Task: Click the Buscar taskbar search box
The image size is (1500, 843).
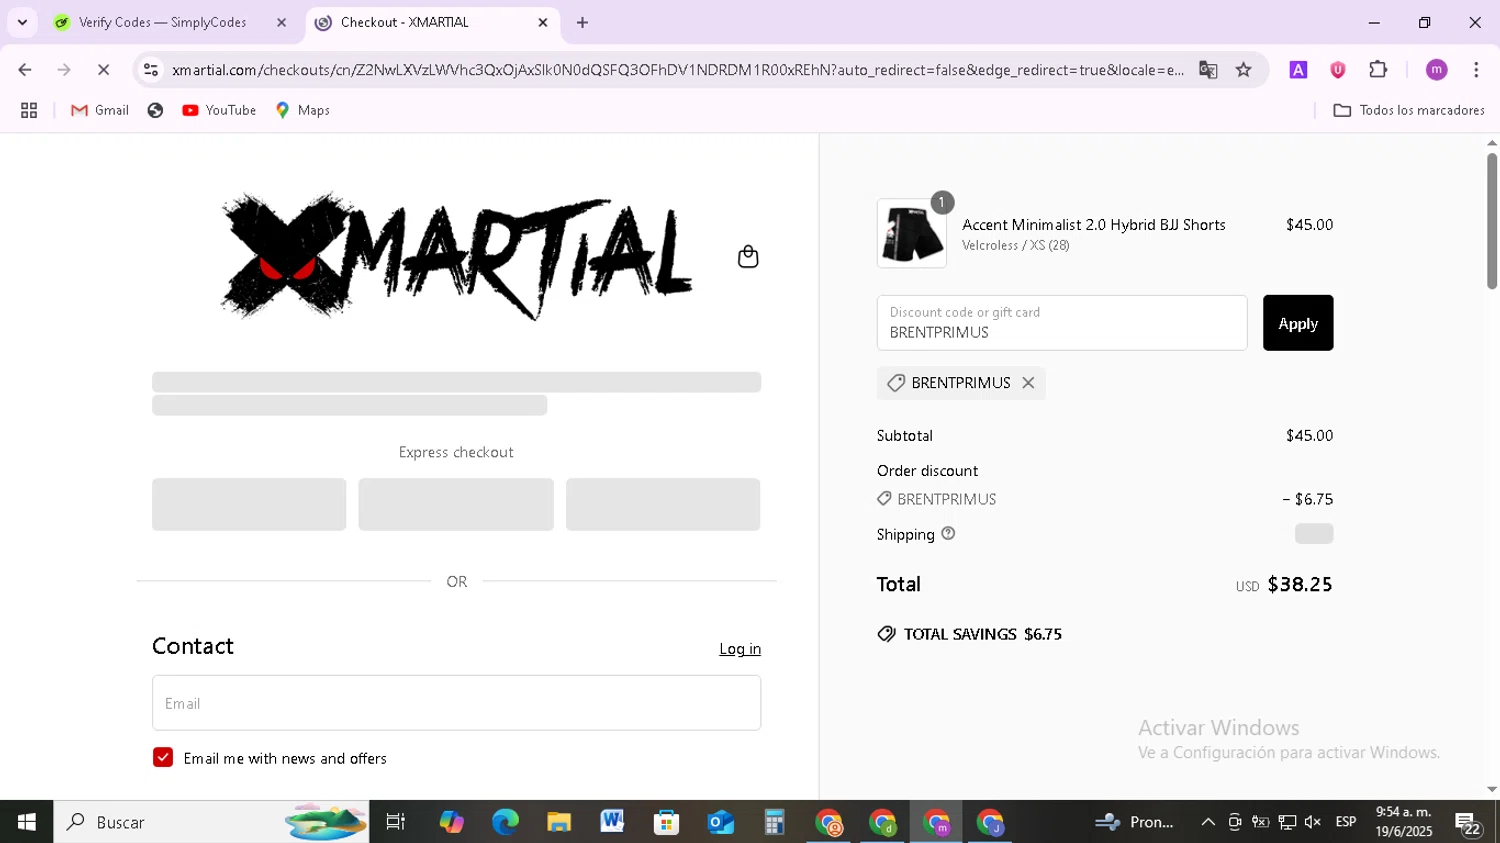Action: (x=211, y=822)
